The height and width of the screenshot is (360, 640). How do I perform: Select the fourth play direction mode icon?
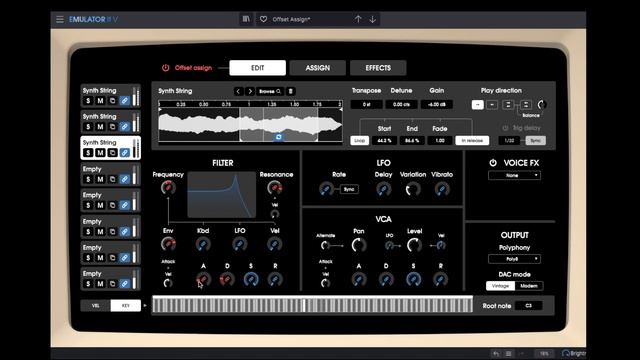[526, 105]
